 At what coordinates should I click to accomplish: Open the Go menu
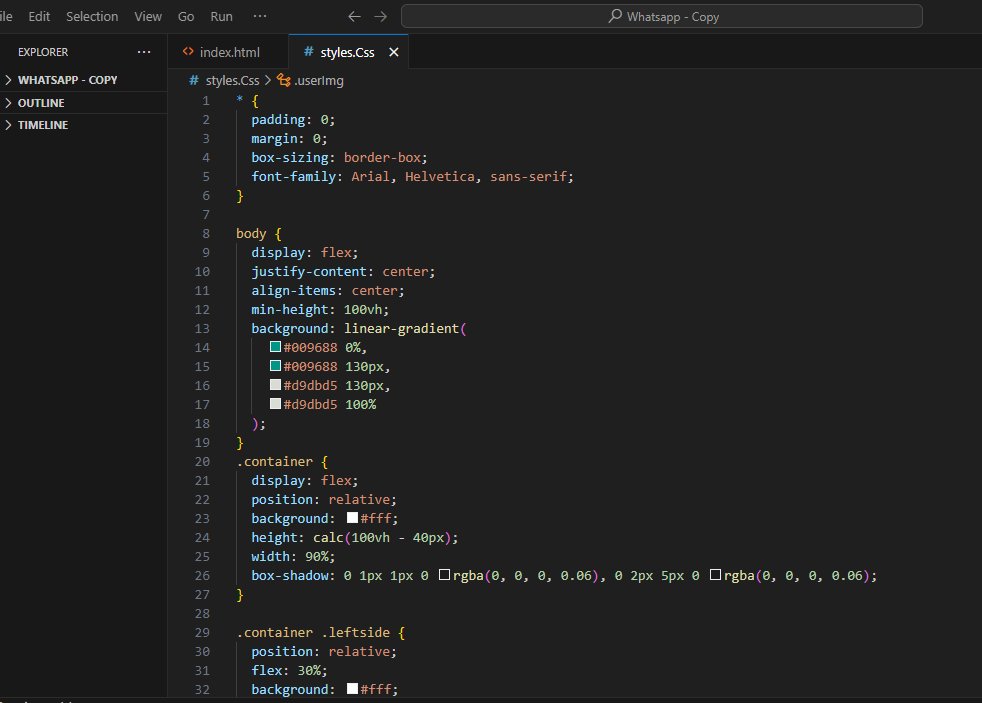point(186,16)
